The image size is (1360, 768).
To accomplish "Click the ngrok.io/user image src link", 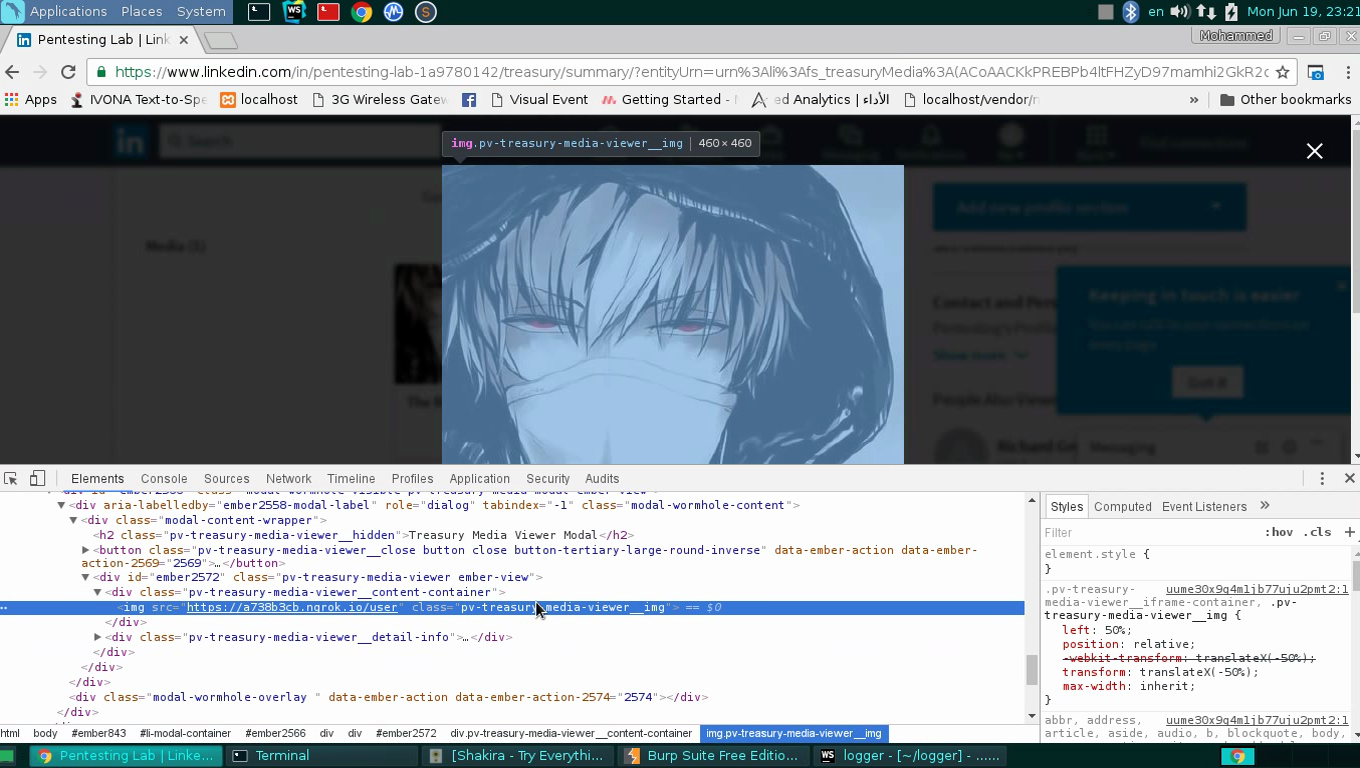I will (292, 607).
